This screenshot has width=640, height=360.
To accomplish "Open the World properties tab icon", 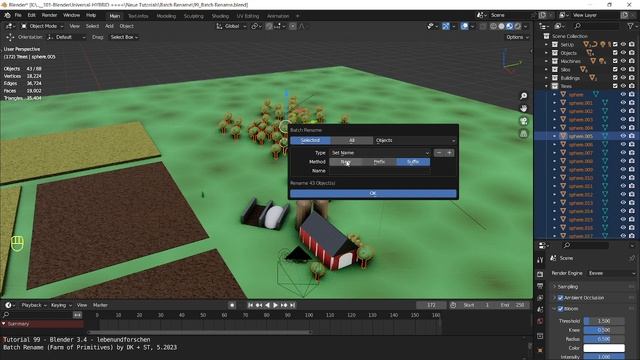I will point(540,322).
